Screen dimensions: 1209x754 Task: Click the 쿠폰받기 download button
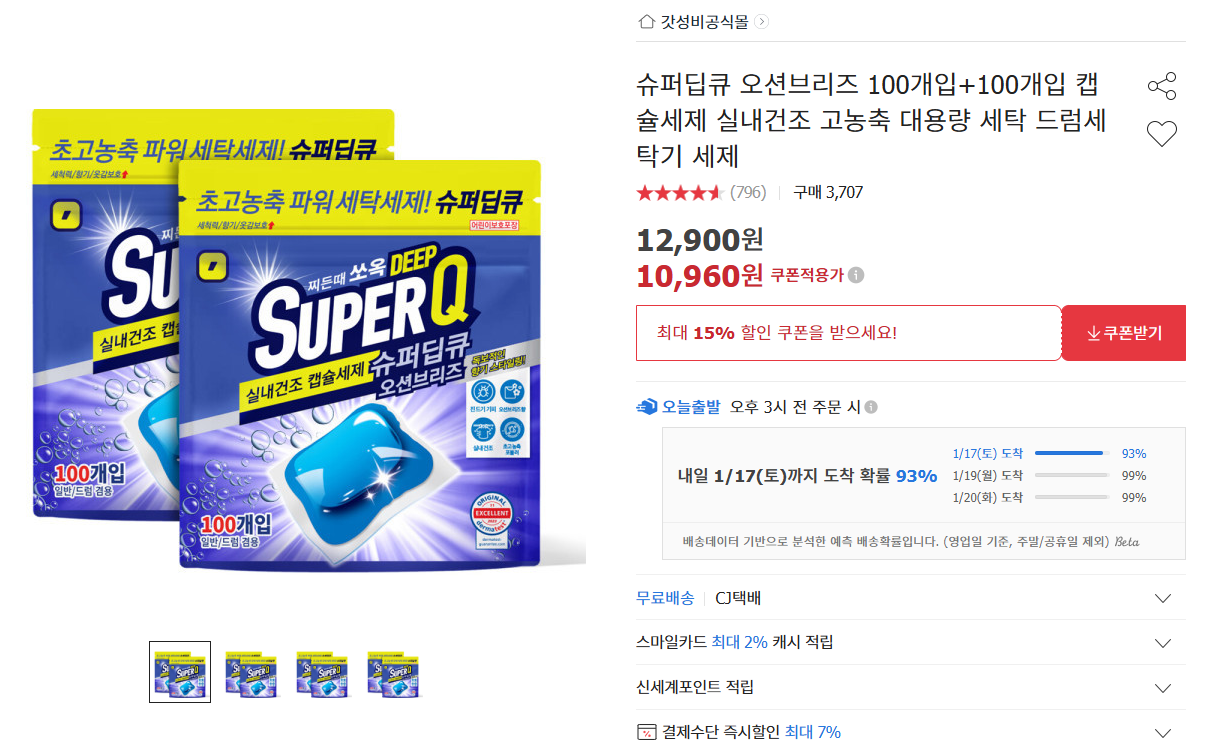tap(1123, 333)
